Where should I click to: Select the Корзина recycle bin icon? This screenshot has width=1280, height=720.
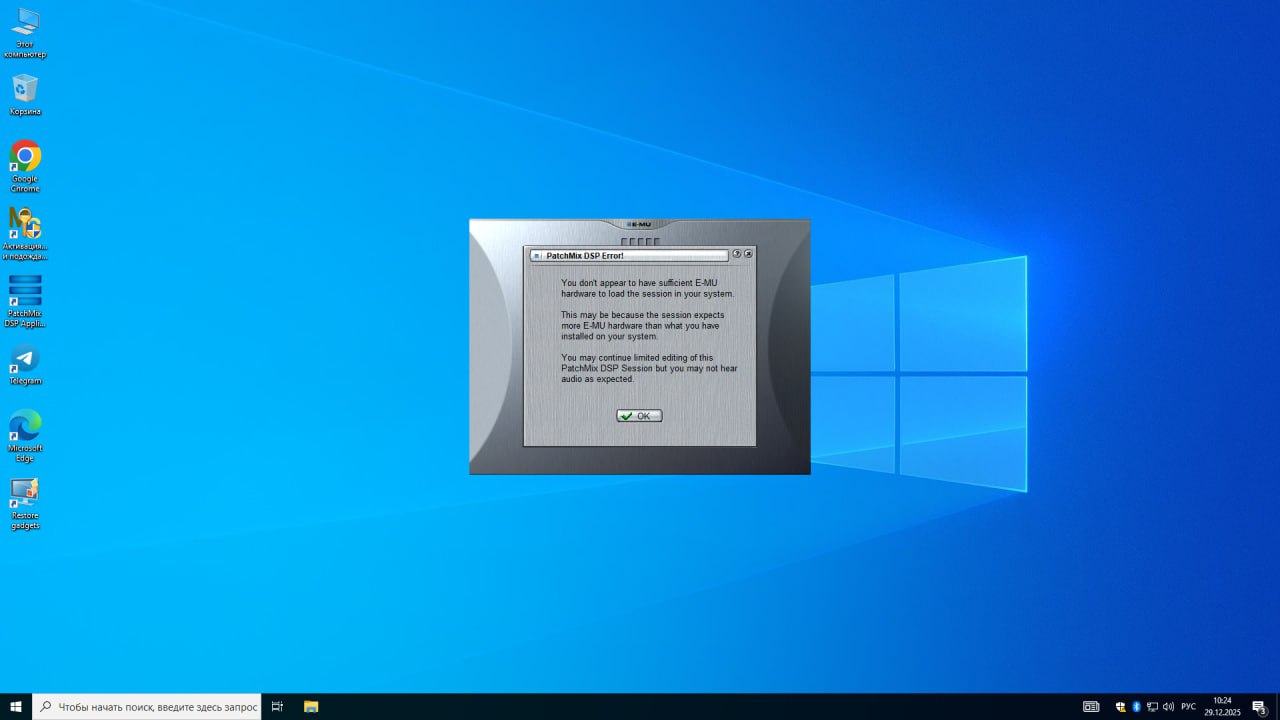25,89
